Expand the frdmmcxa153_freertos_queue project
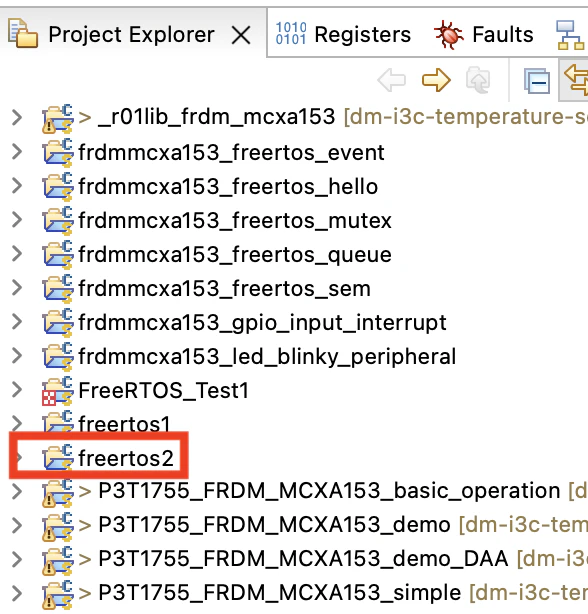Viewport: 588px width, 614px height. (16, 254)
